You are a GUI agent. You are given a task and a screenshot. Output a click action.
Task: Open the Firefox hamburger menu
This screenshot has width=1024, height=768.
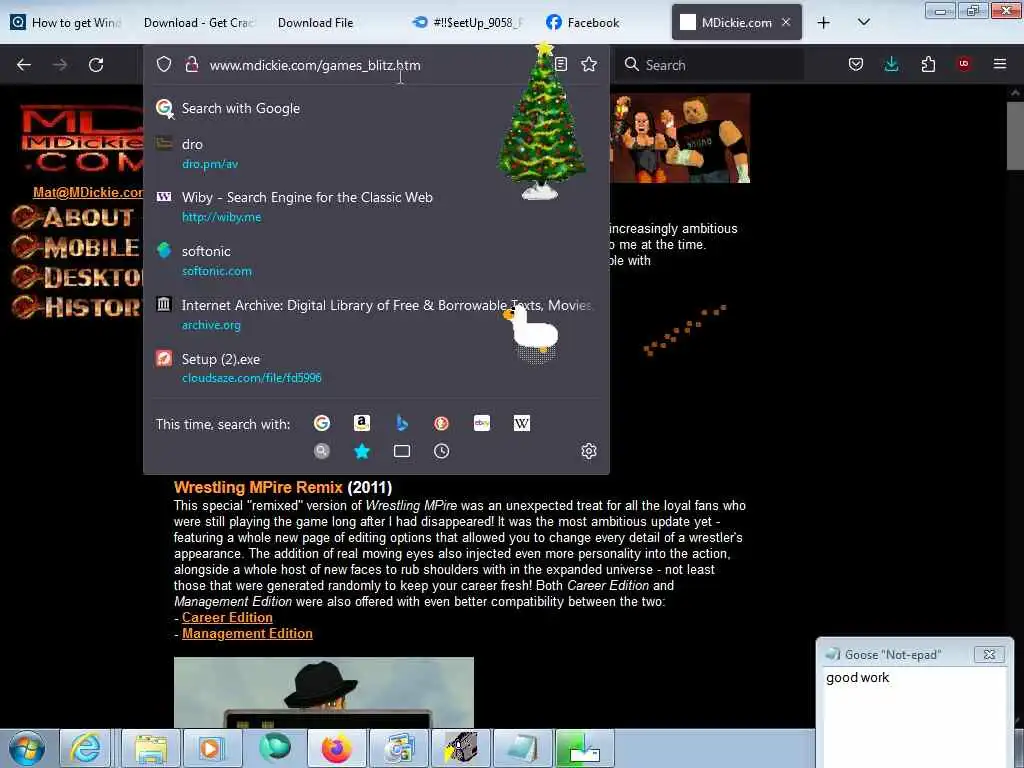1000,64
